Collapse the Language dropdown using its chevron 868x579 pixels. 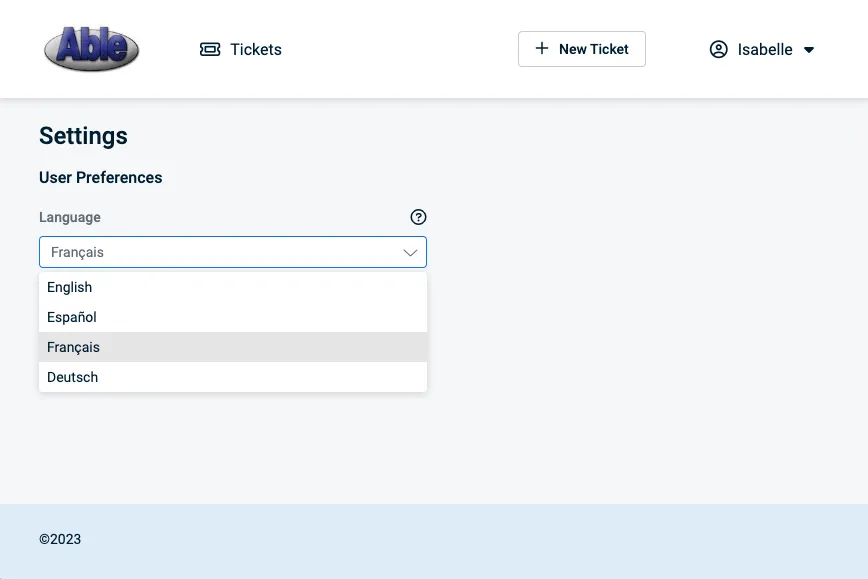click(410, 252)
